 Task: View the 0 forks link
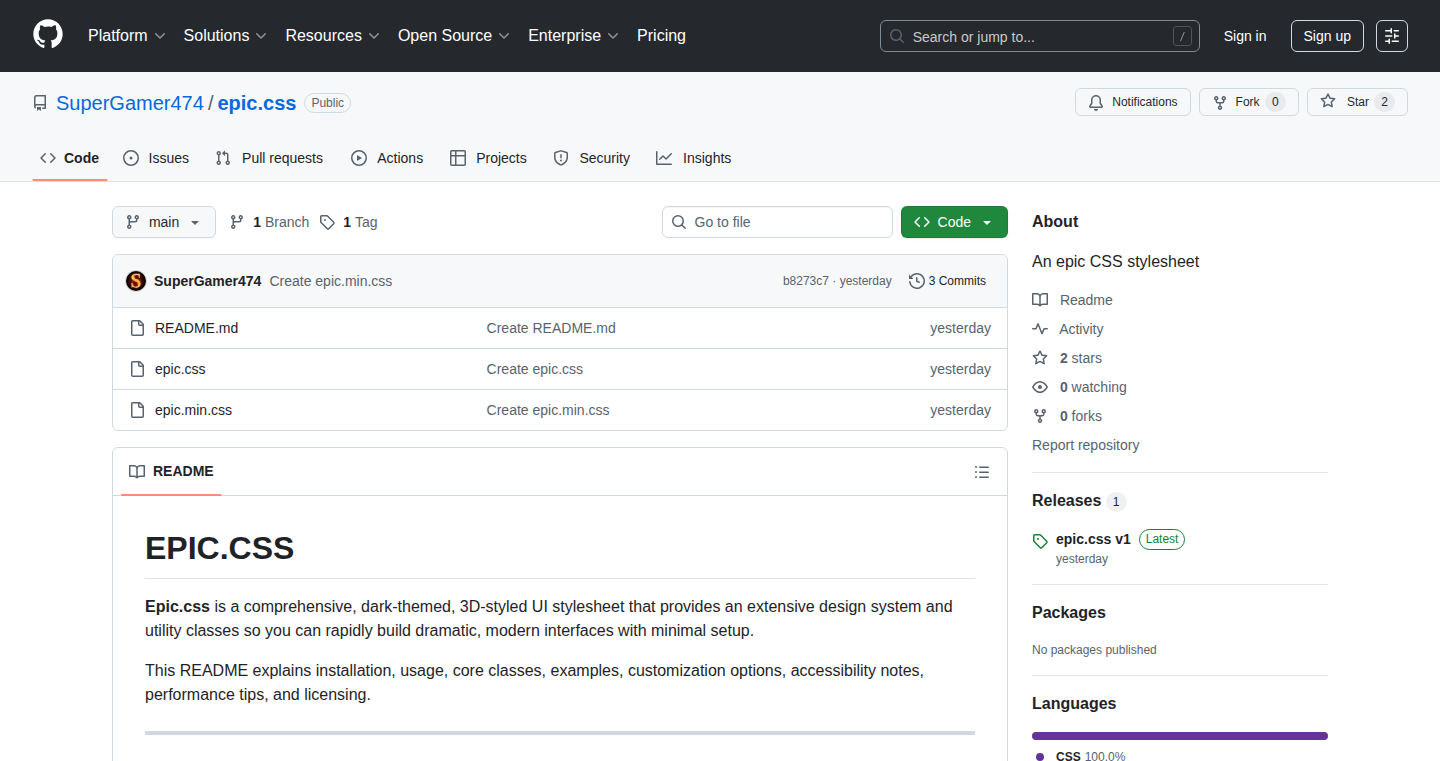click(x=1067, y=416)
